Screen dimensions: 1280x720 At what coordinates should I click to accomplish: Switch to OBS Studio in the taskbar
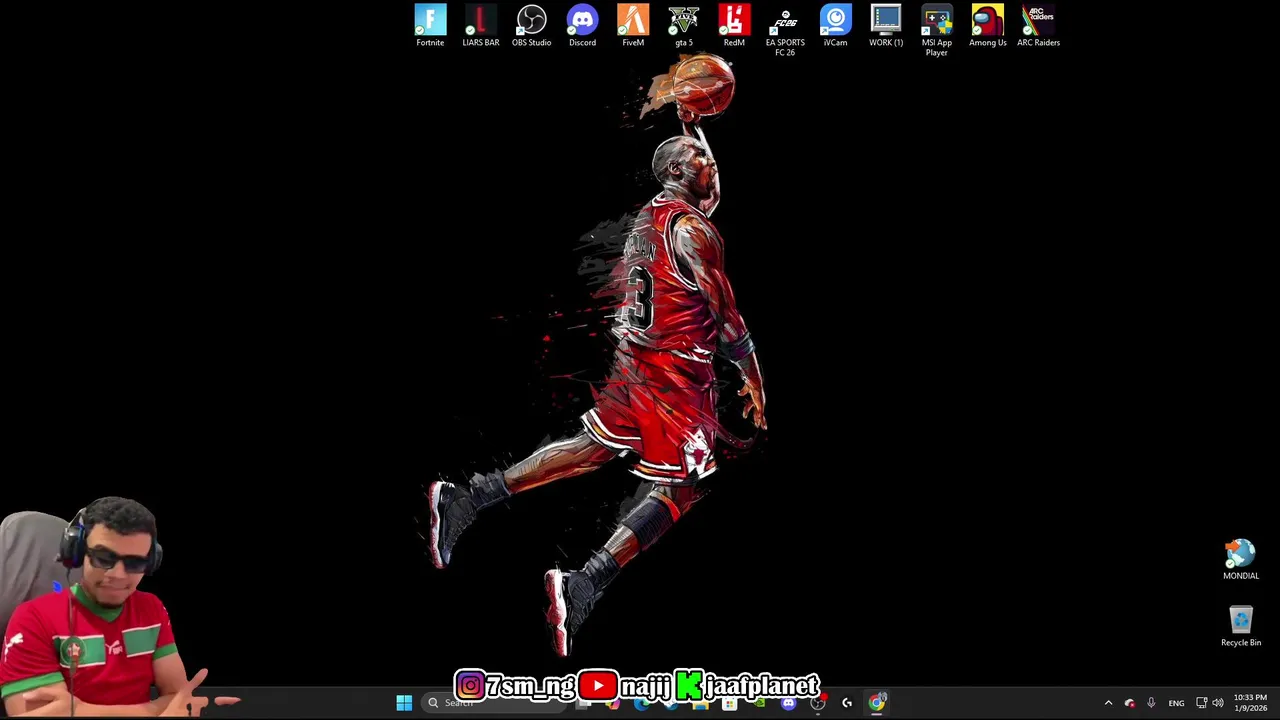817,703
